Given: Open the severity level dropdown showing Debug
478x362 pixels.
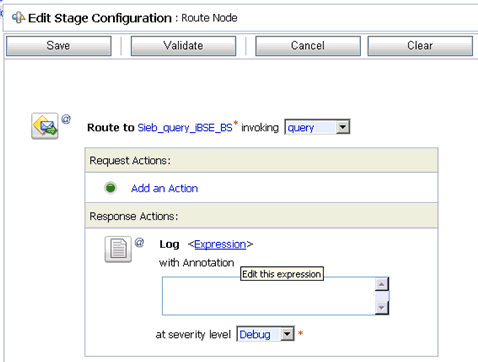Looking at the screenshot, I should click(265, 334).
